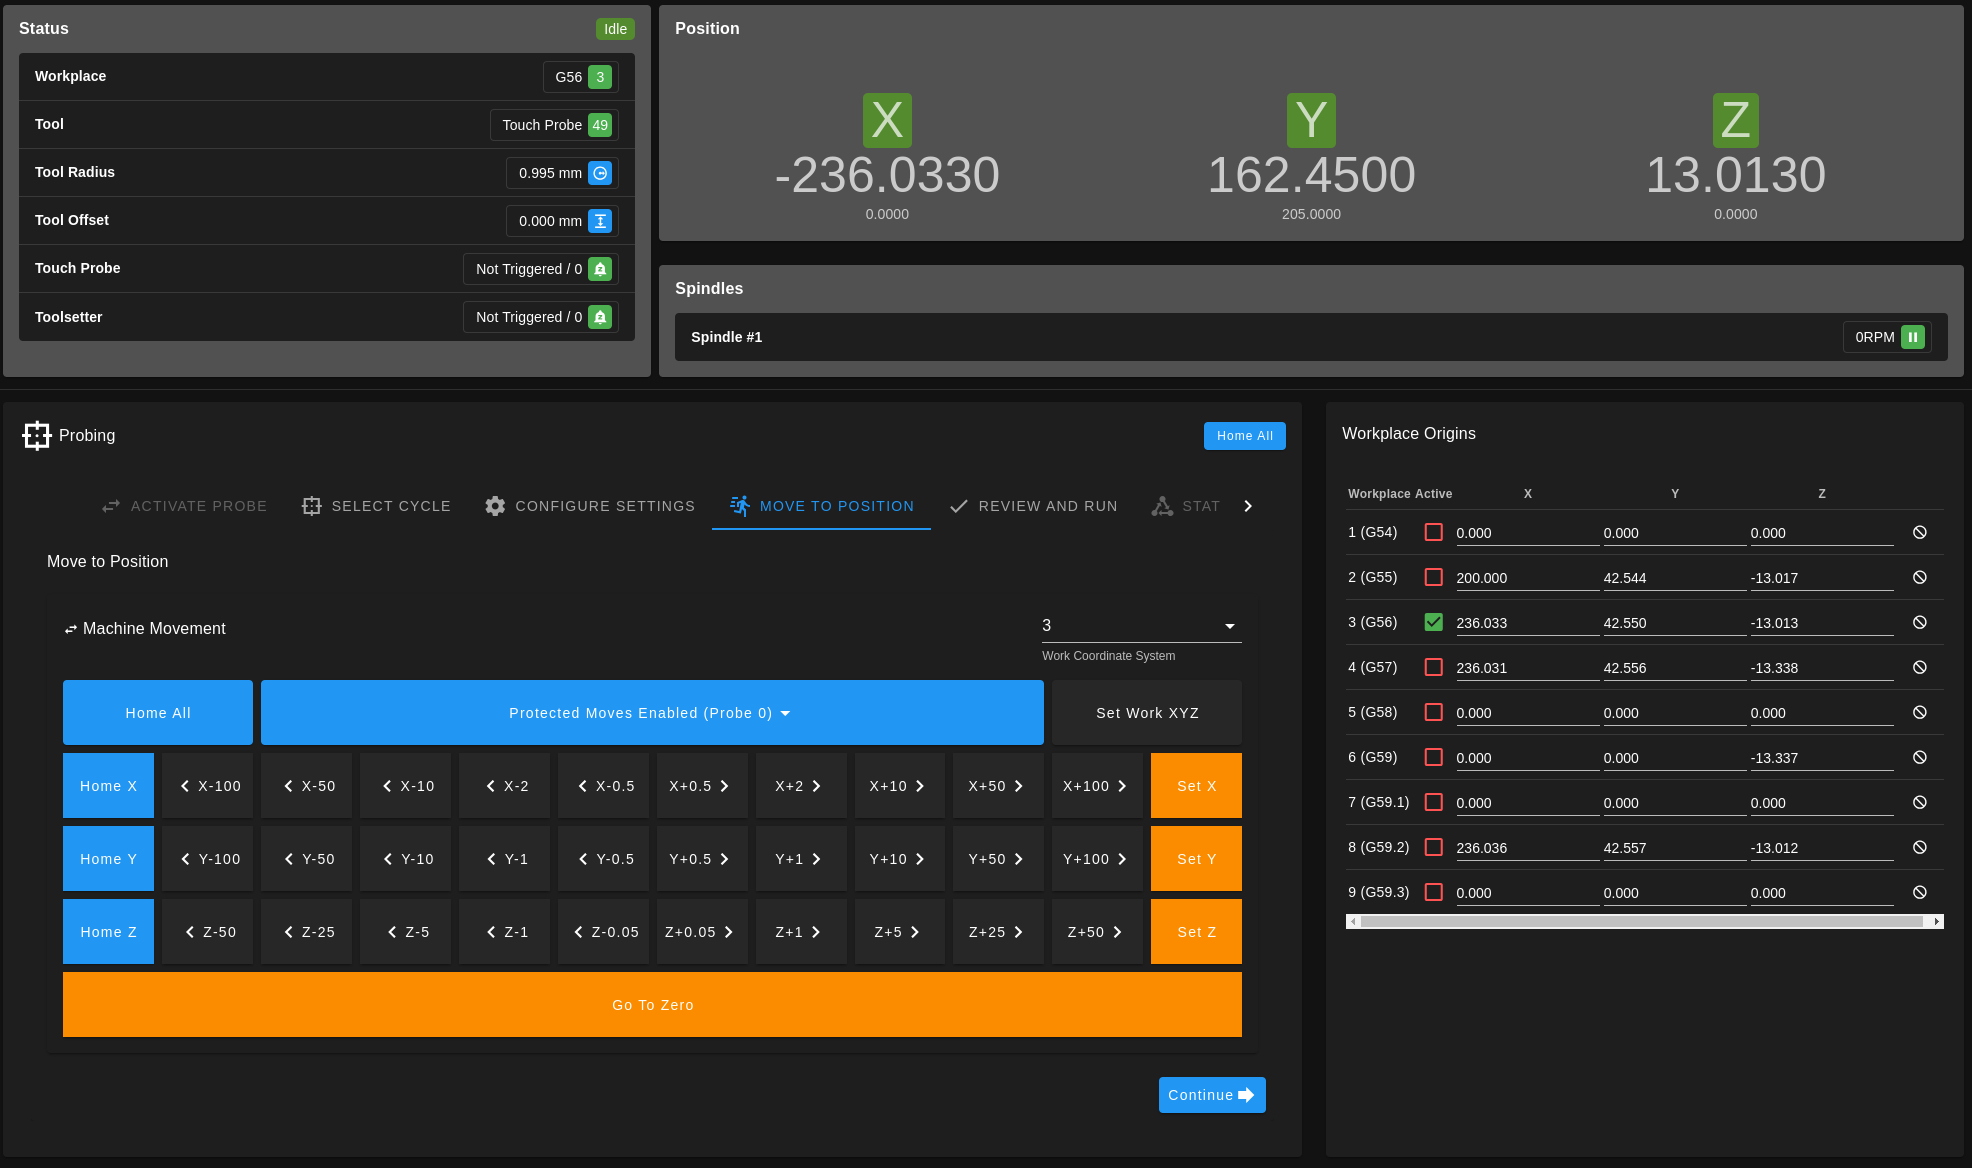Screen dimensions: 1972x1168
Task: Activate workplace 2 (G55) checkbox
Action: click(1433, 577)
